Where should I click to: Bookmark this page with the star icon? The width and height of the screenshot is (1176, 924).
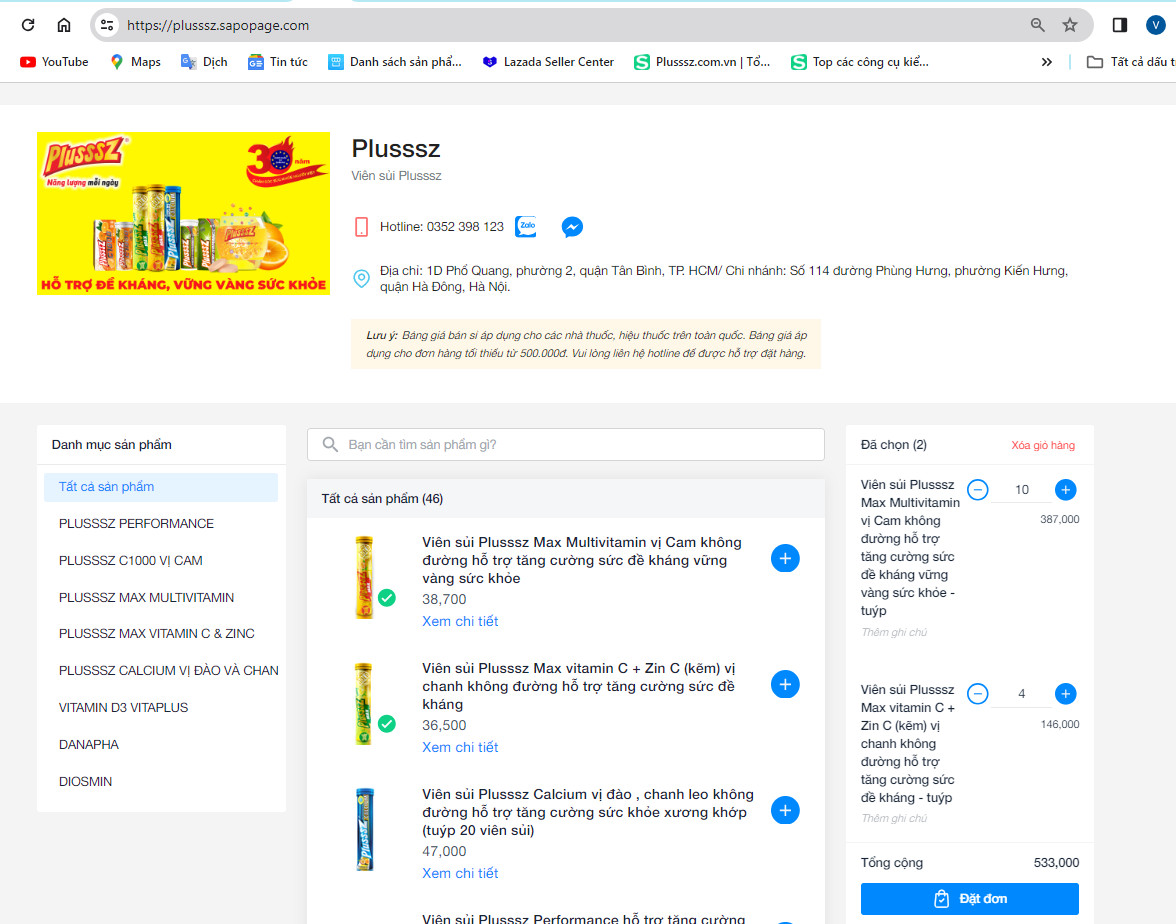pyautogui.click(x=1070, y=25)
